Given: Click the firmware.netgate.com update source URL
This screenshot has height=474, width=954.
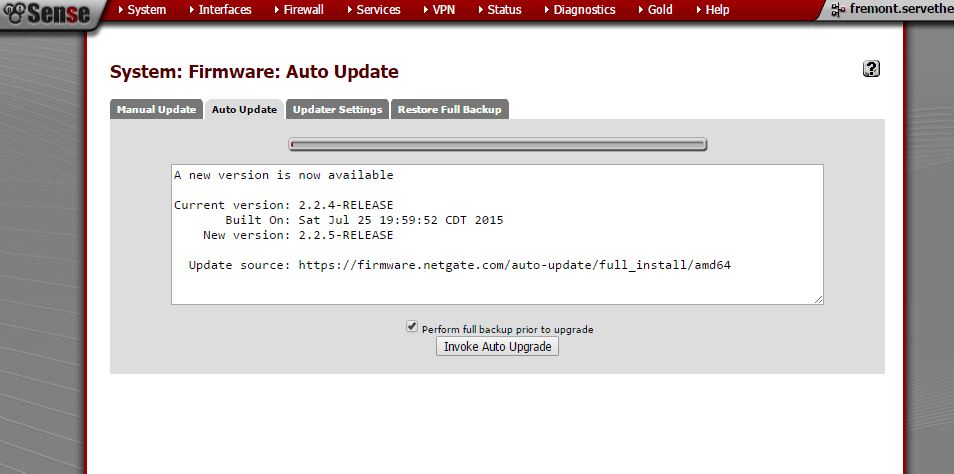Looking at the screenshot, I should coord(515,265).
